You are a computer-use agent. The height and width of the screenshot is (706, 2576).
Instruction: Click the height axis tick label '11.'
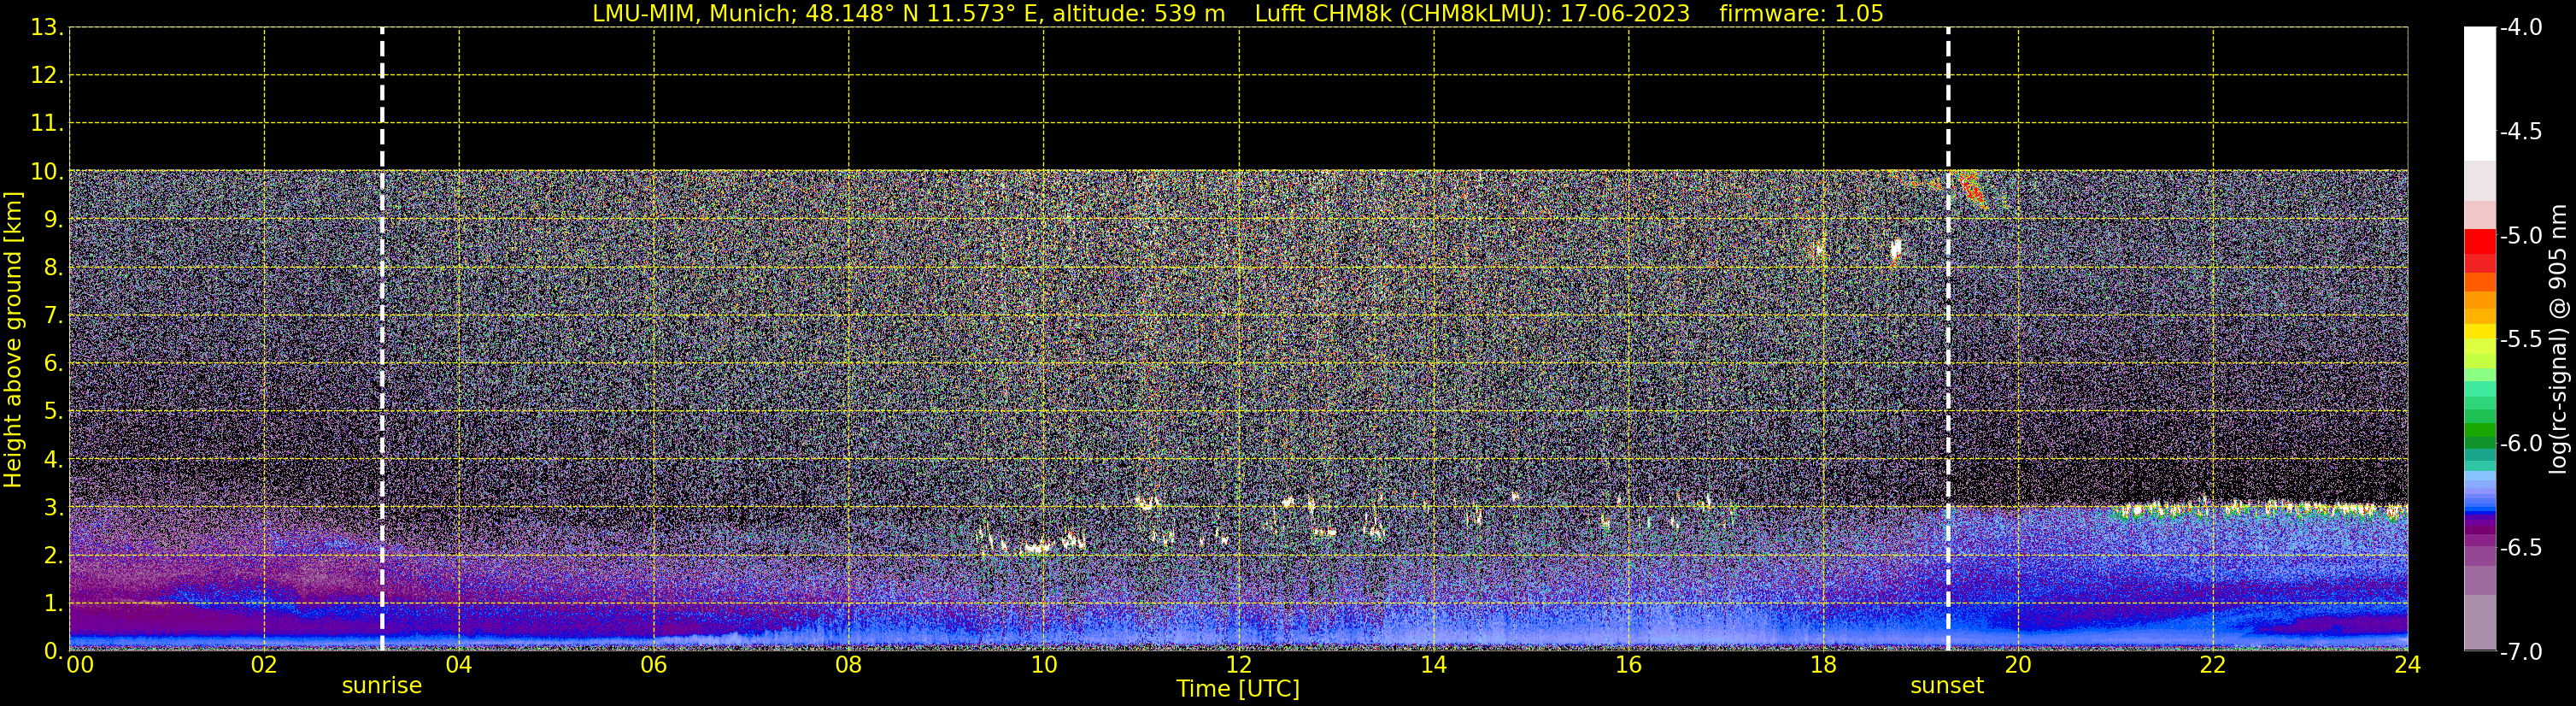[x=47, y=124]
